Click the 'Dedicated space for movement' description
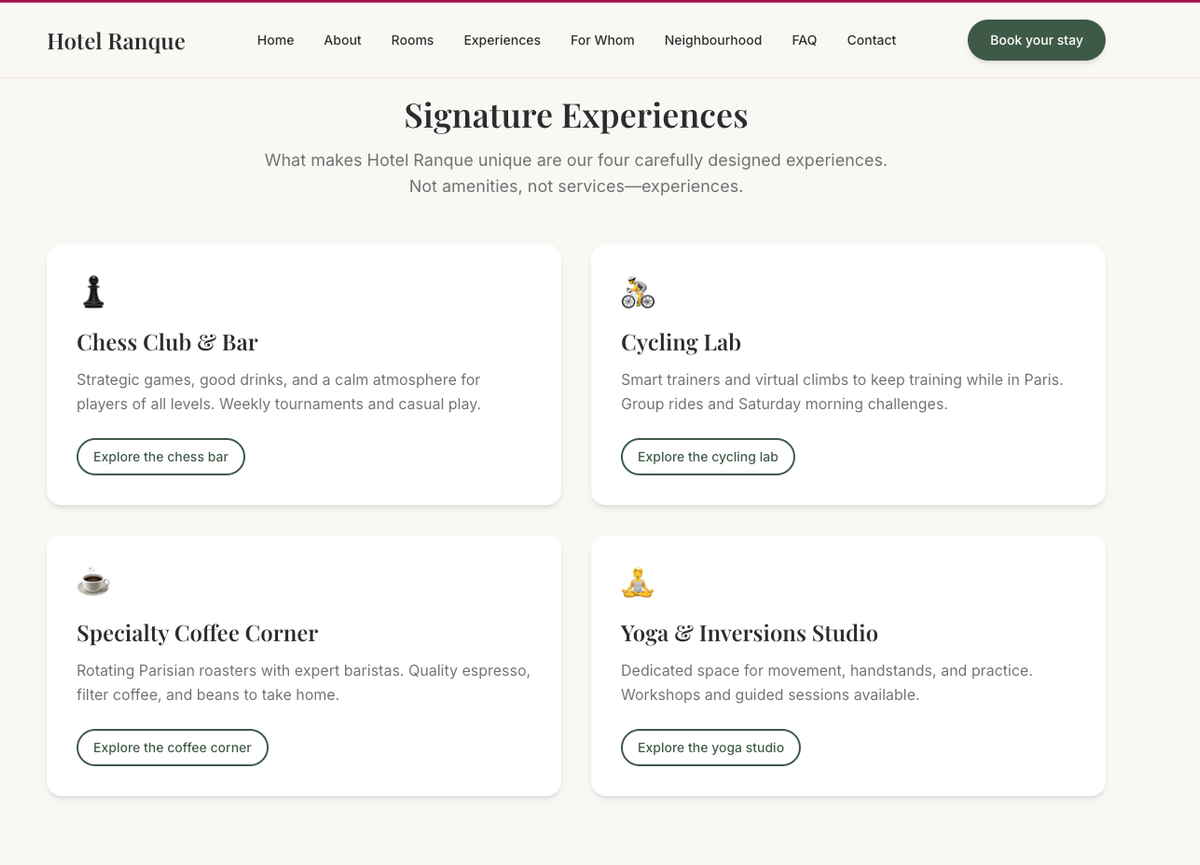 827,682
